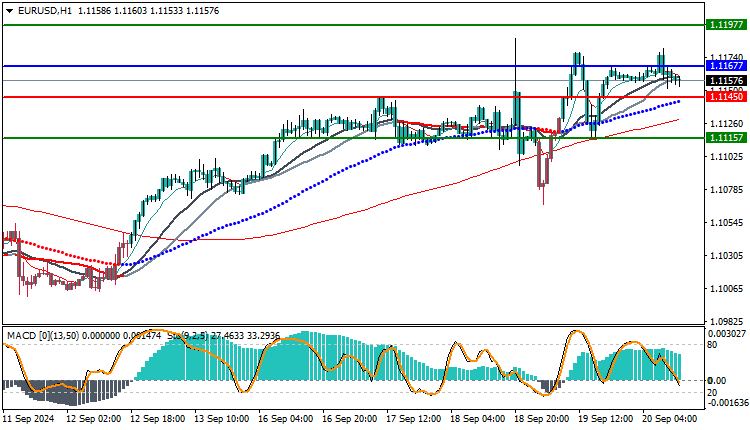The width and height of the screenshot is (750, 430).
Task: Click the 12 Sep 18:00 time label
Action: click(157, 419)
